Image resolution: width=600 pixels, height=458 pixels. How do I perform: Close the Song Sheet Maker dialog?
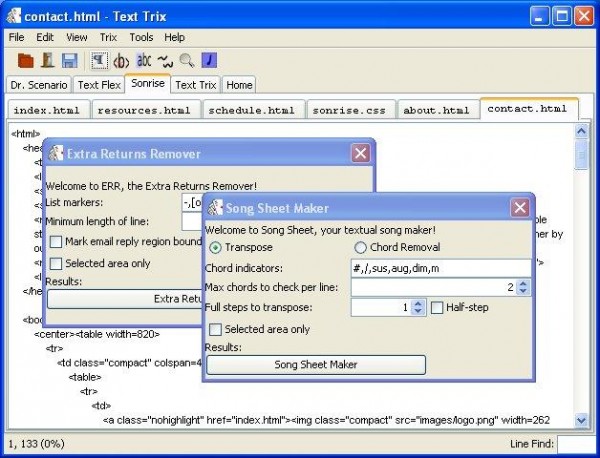coord(520,208)
